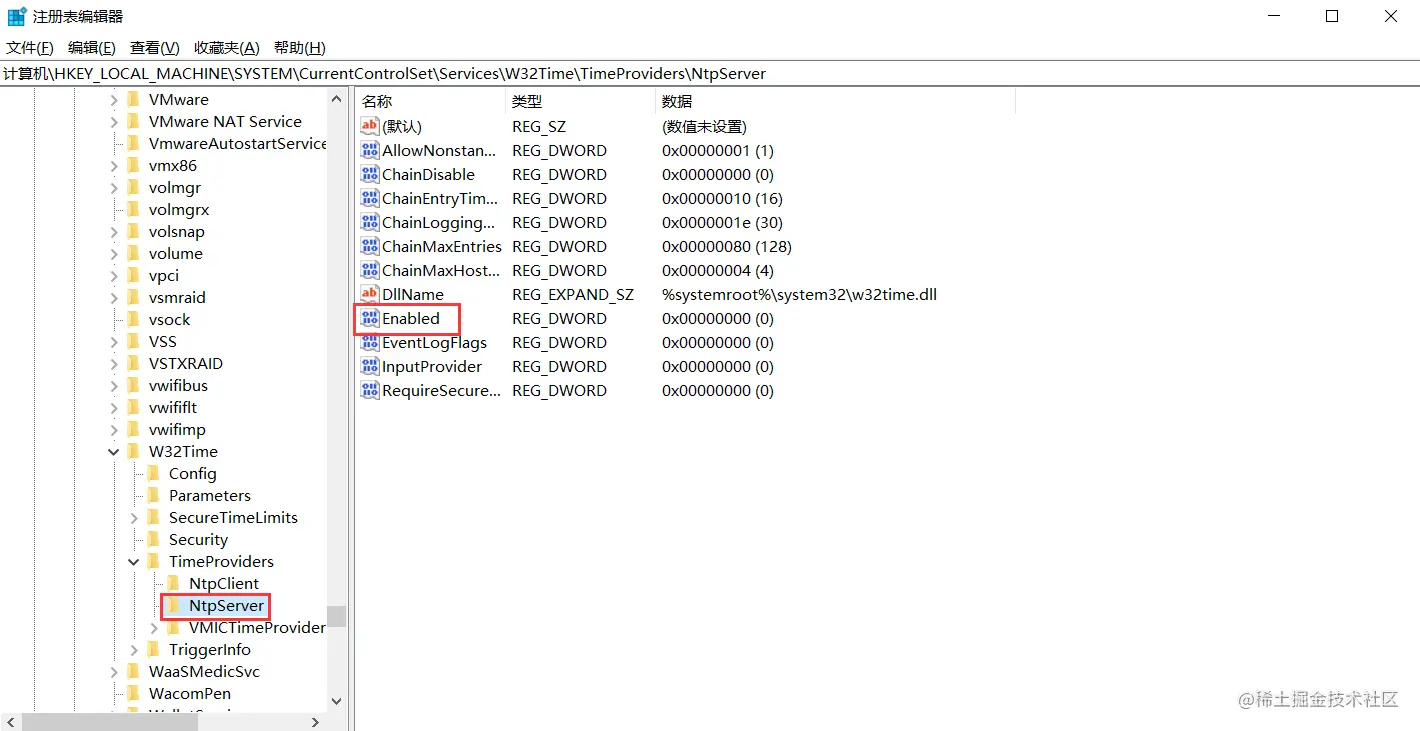Click the DWORD icon beside Enabled value
This screenshot has height=731, width=1420.
(370, 319)
